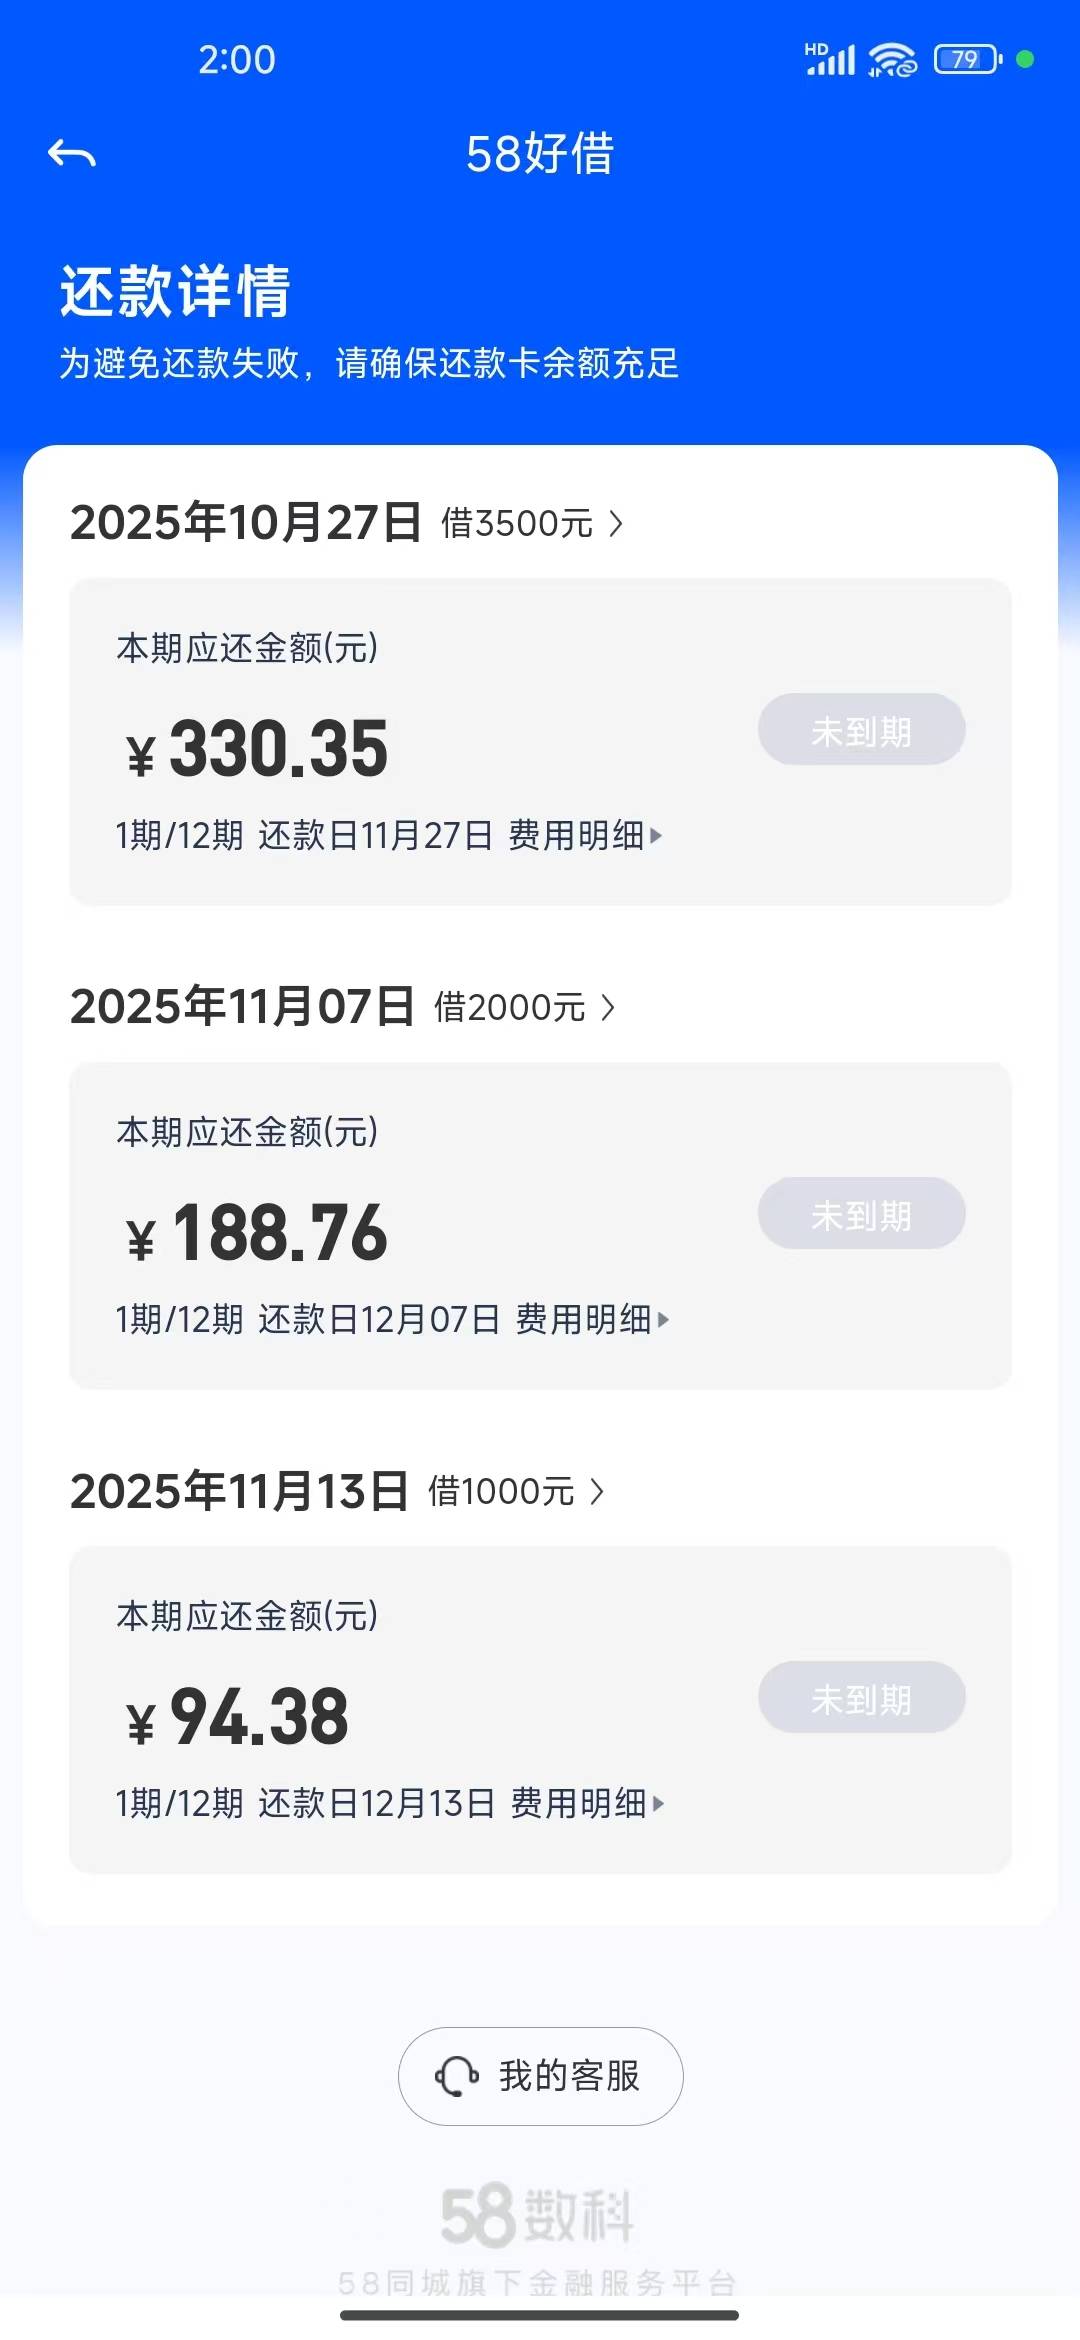Tap the customer service headset icon
The height and width of the screenshot is (2340, 1080).
click(456, 2076)
